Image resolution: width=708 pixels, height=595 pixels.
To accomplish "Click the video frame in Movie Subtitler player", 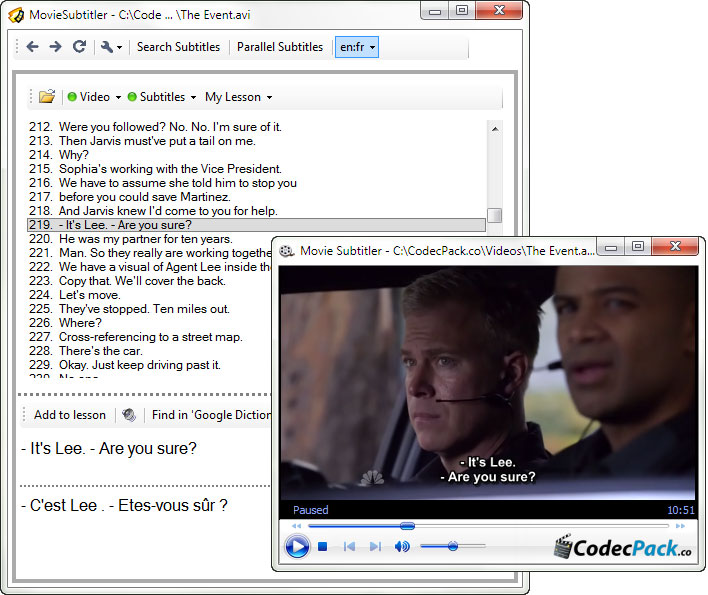I will 488,383.
